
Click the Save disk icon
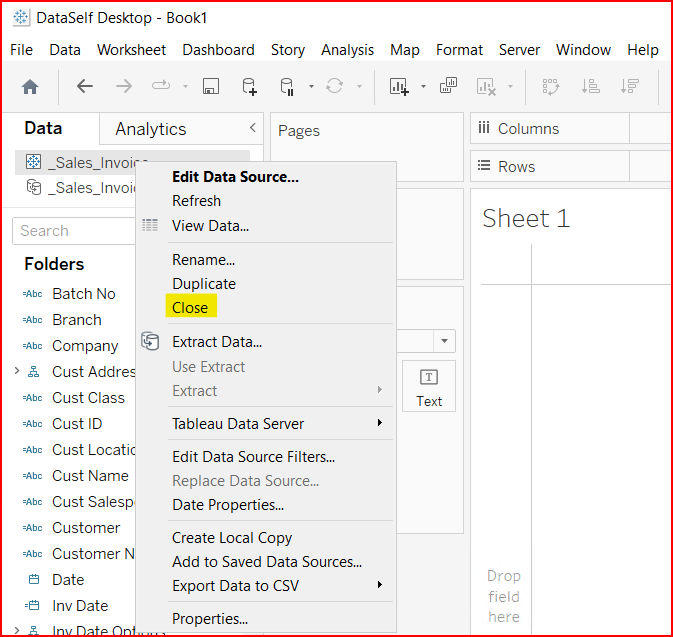click(x=211, y=87)
